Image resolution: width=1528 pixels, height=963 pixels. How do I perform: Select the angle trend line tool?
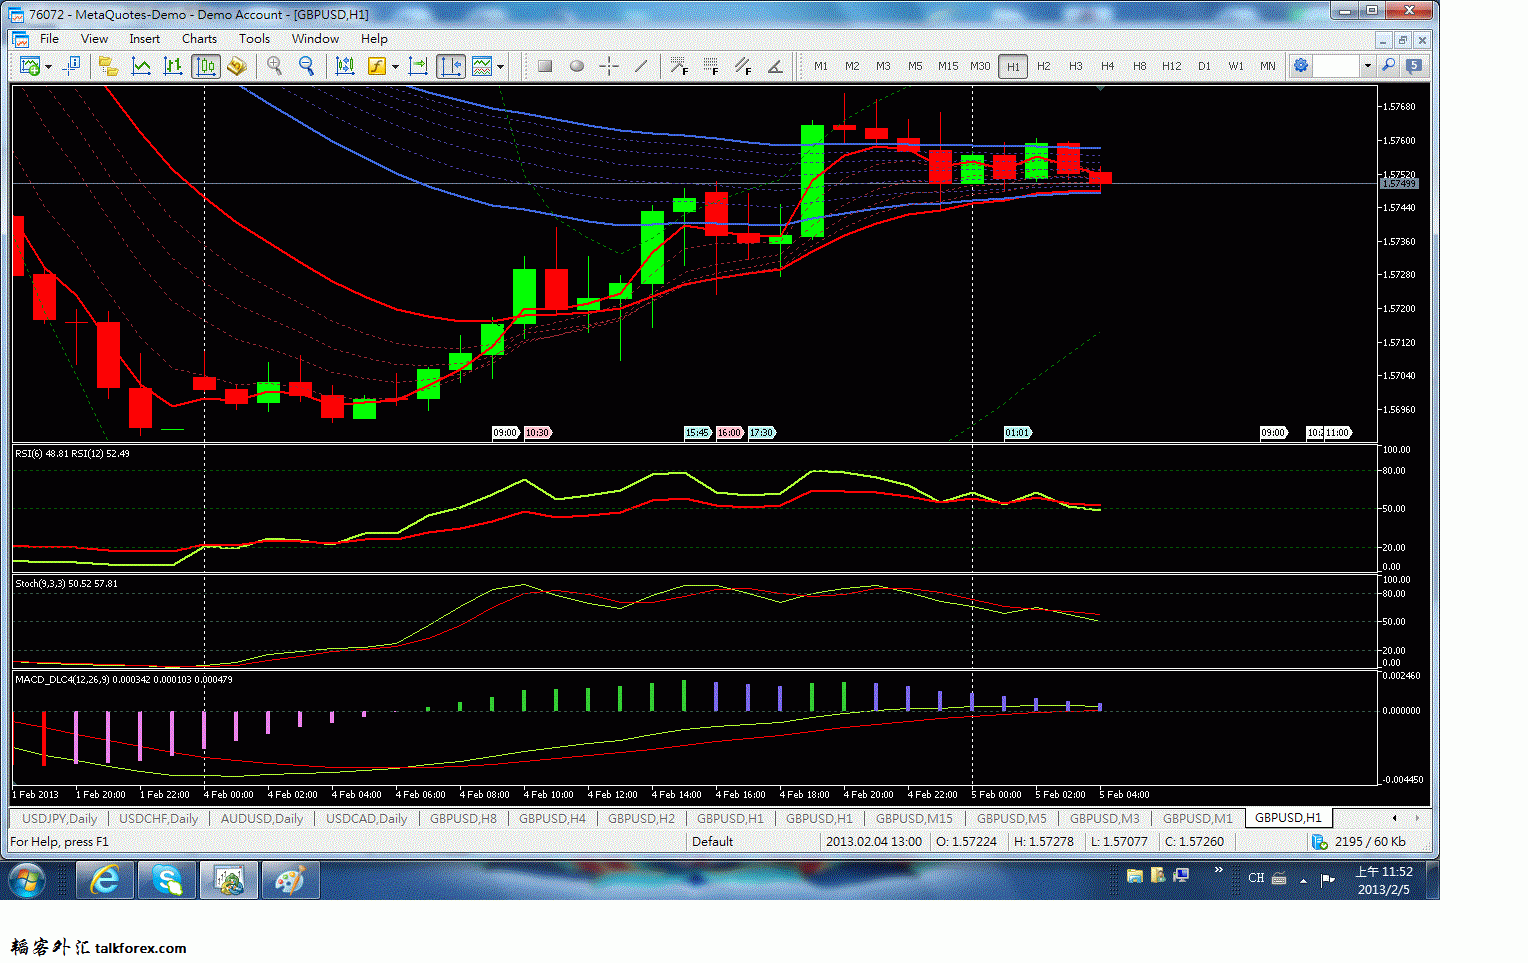(775, 66)
